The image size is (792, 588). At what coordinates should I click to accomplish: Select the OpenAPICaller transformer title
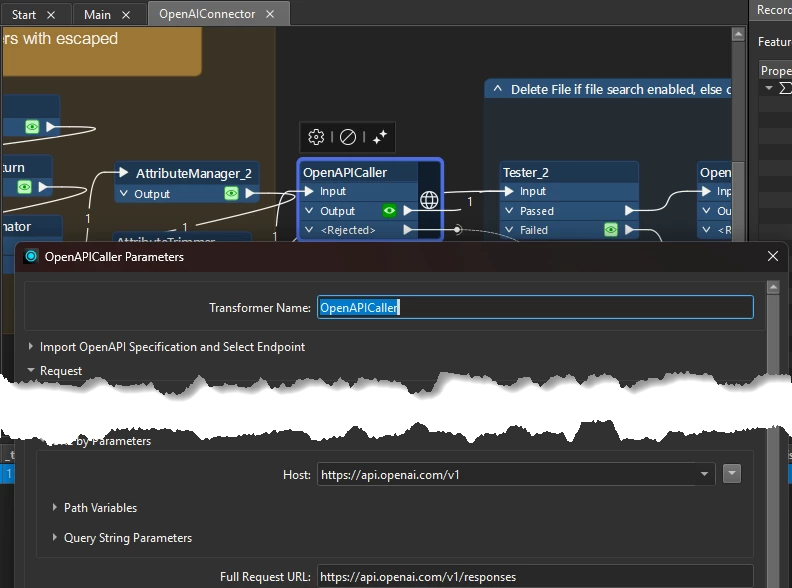(x=345, y=172)
